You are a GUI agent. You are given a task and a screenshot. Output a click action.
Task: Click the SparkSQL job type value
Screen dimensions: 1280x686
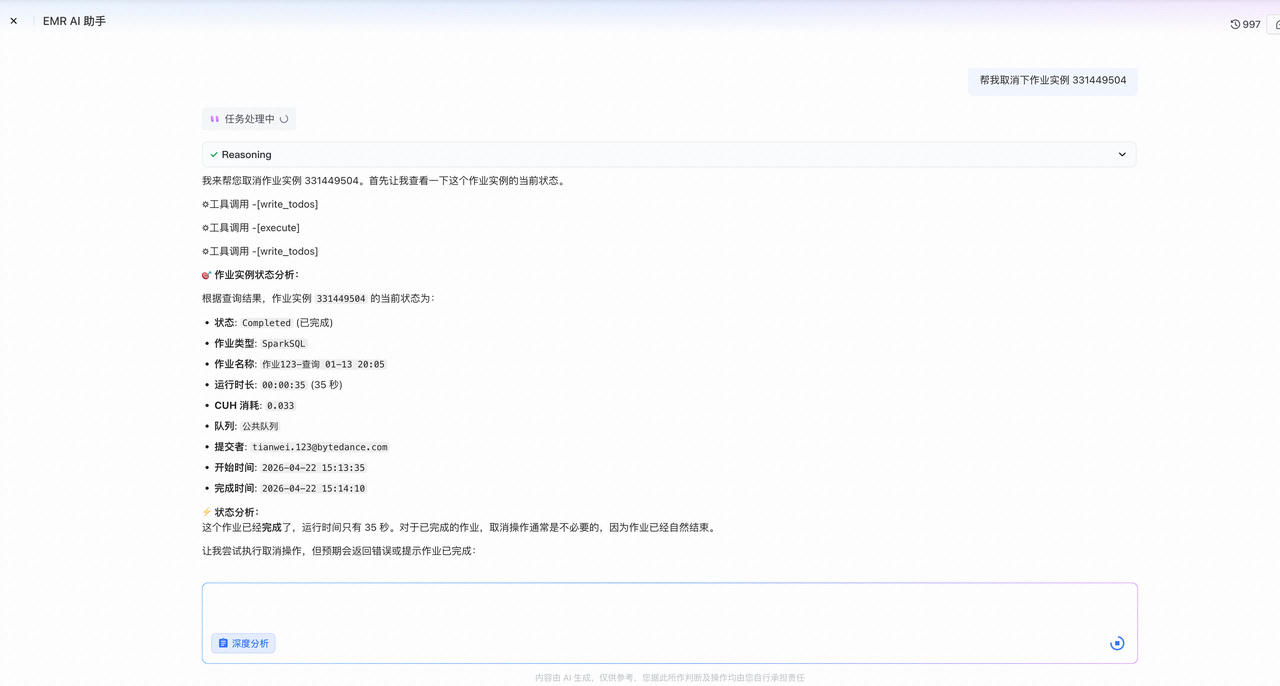click(284, 344)
